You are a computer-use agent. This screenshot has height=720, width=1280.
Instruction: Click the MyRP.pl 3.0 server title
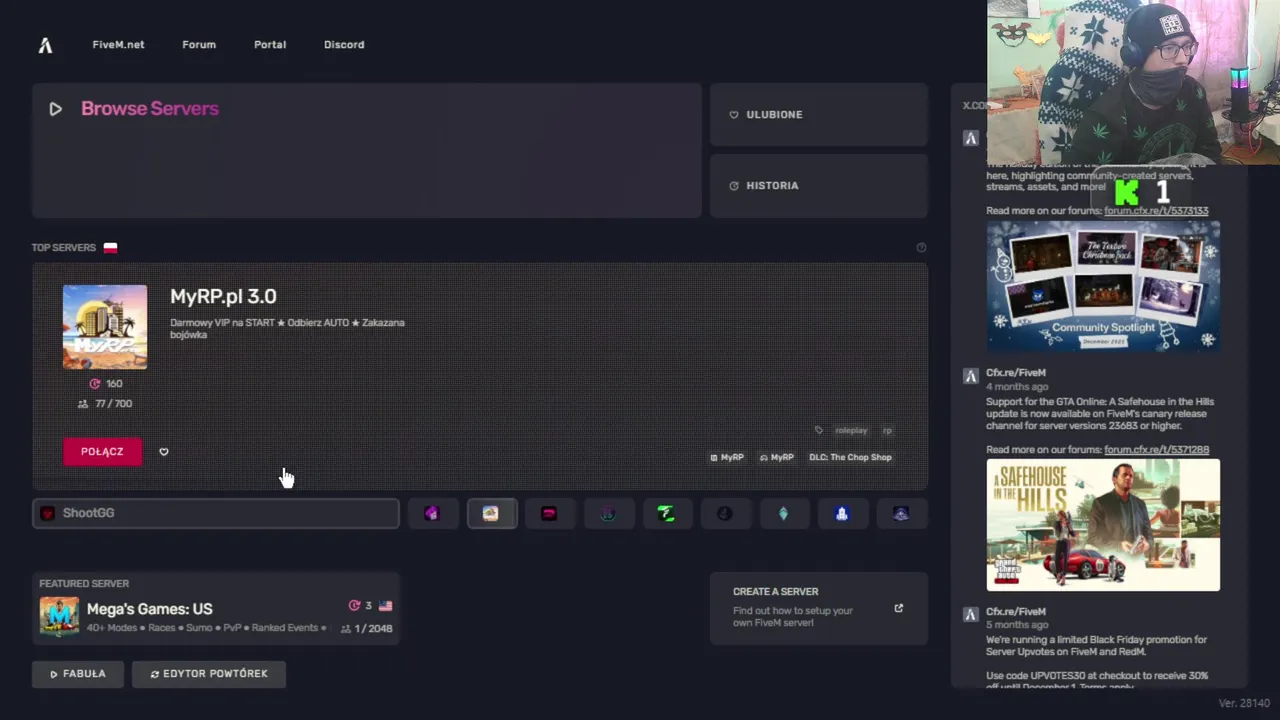coord(223,296)
